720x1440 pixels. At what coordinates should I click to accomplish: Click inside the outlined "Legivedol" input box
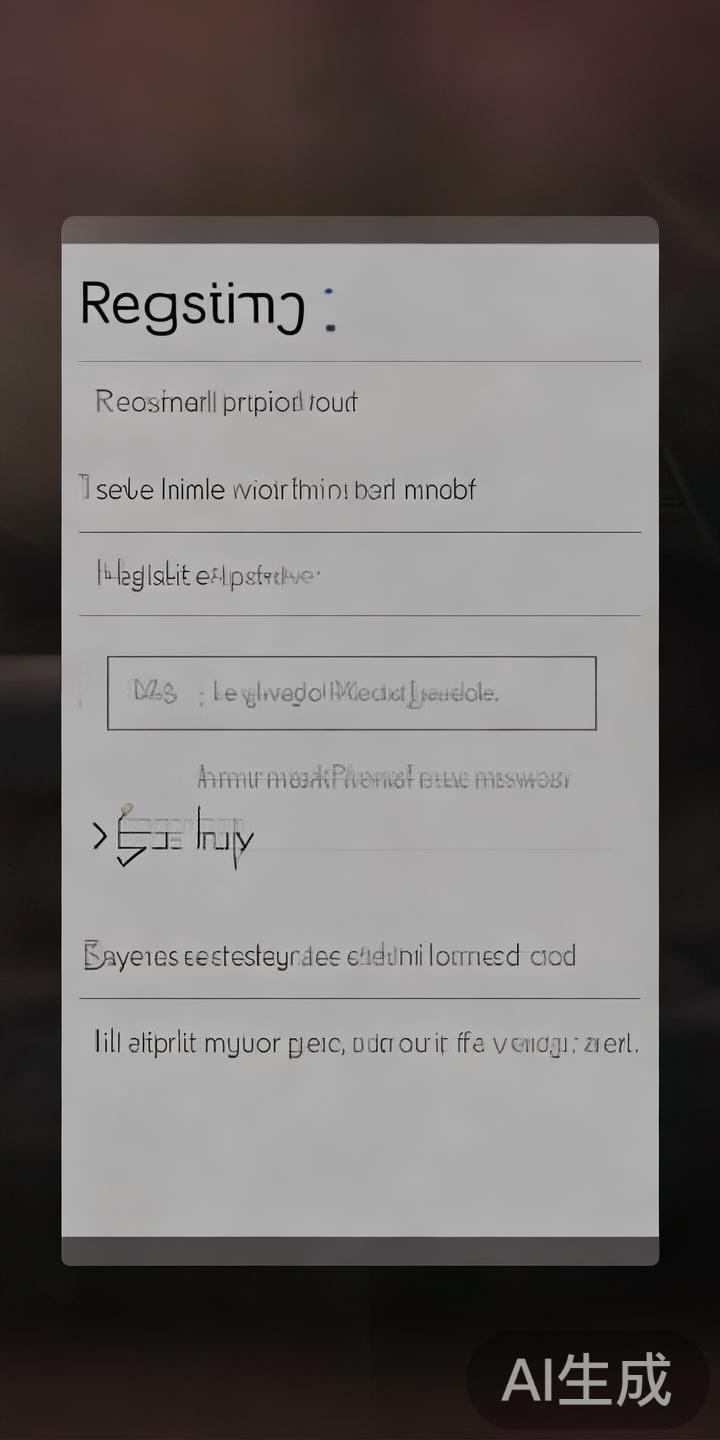[x=352, y=693]
